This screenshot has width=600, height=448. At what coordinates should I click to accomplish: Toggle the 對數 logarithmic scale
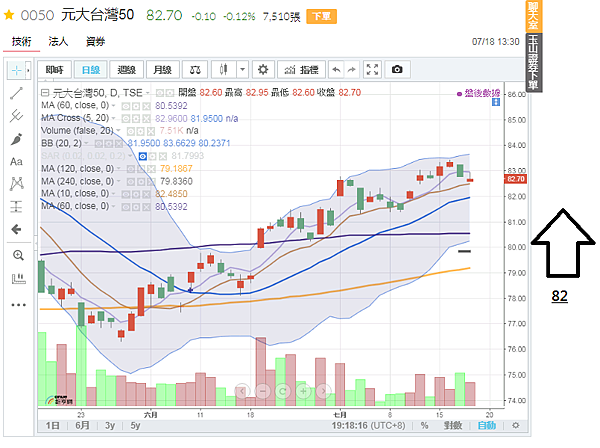click(x=455, y=425)
